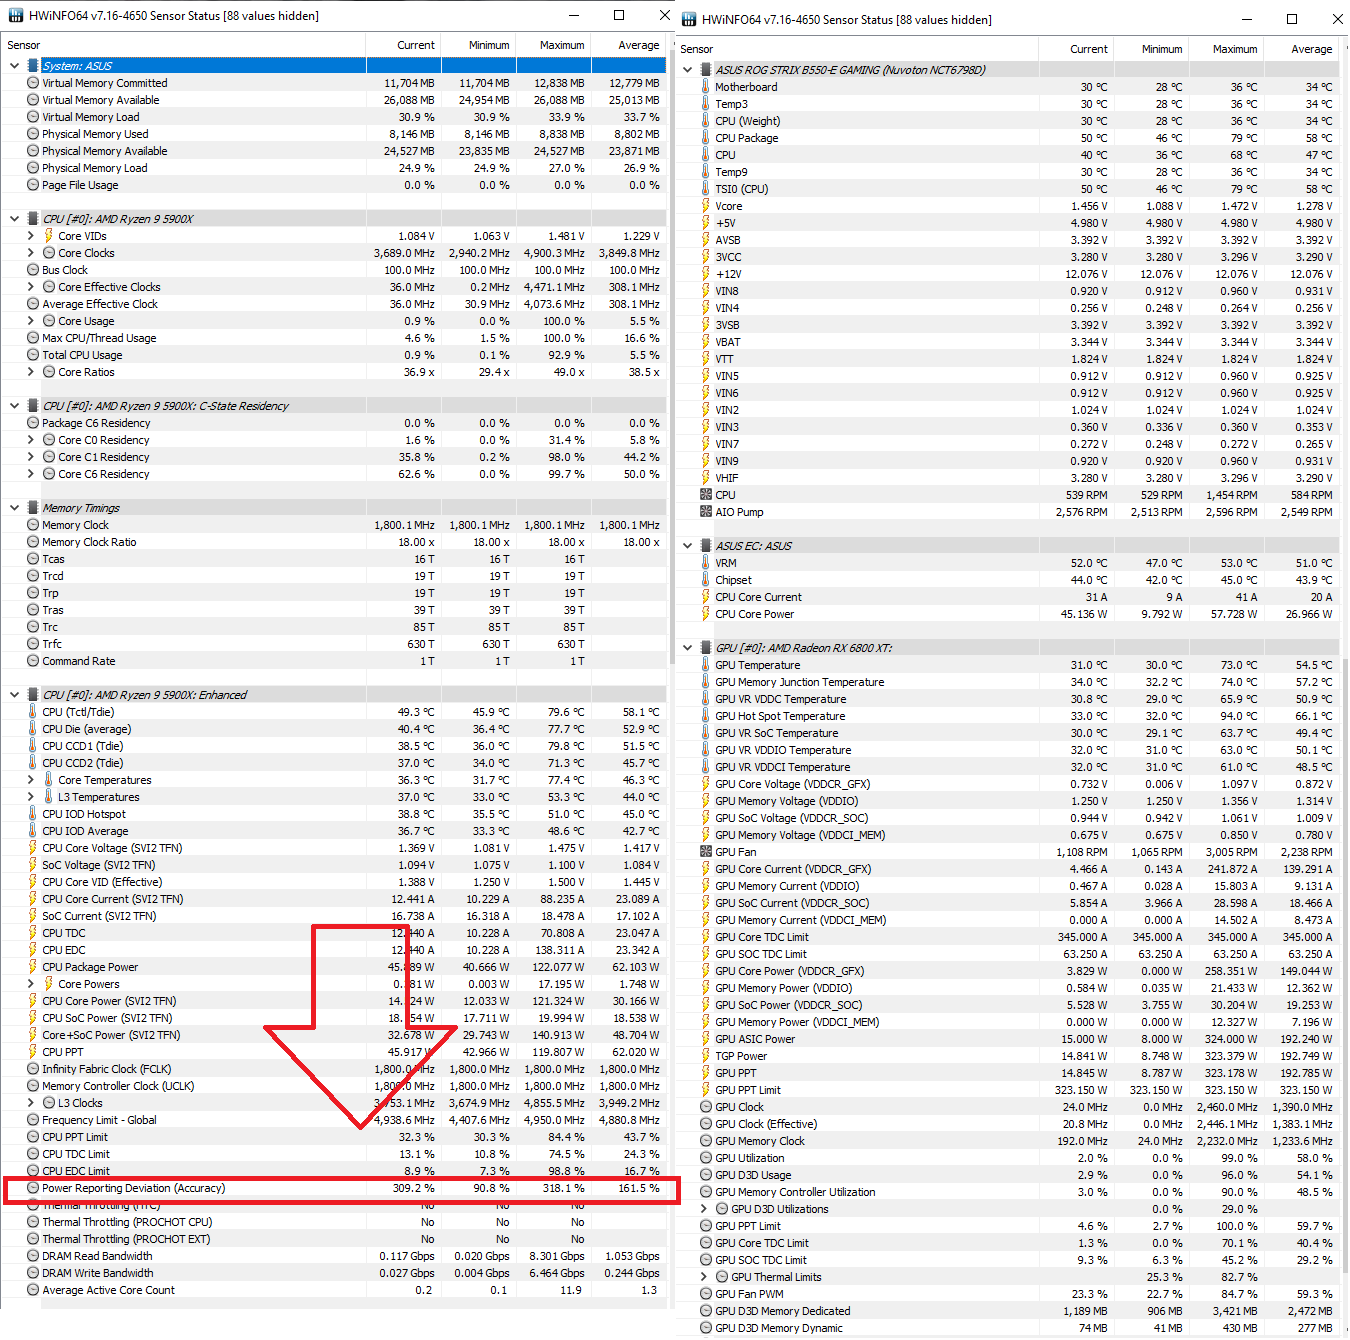Collapse the AMD Ryzen 9 5900X: Enhanced group
This screenshot has width=1350, height=1340.
[x=14, y=695]
